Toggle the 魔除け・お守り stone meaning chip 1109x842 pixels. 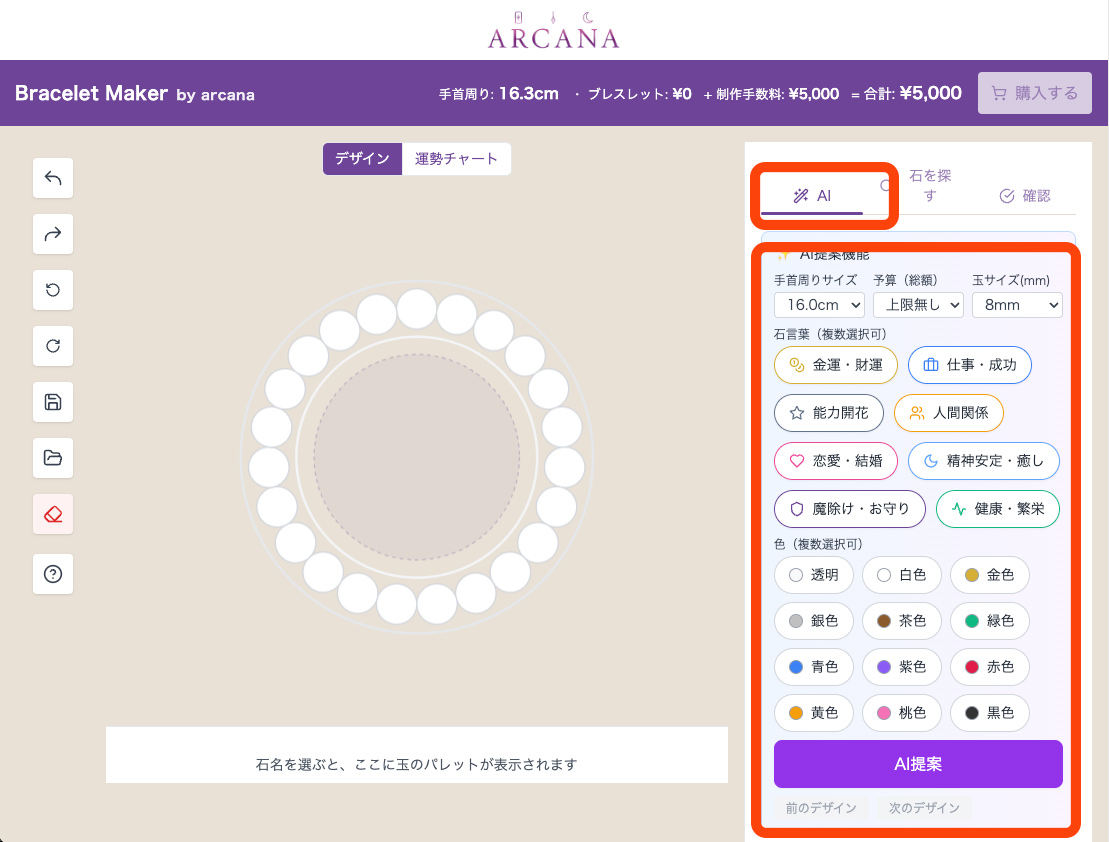click(849, 509)
